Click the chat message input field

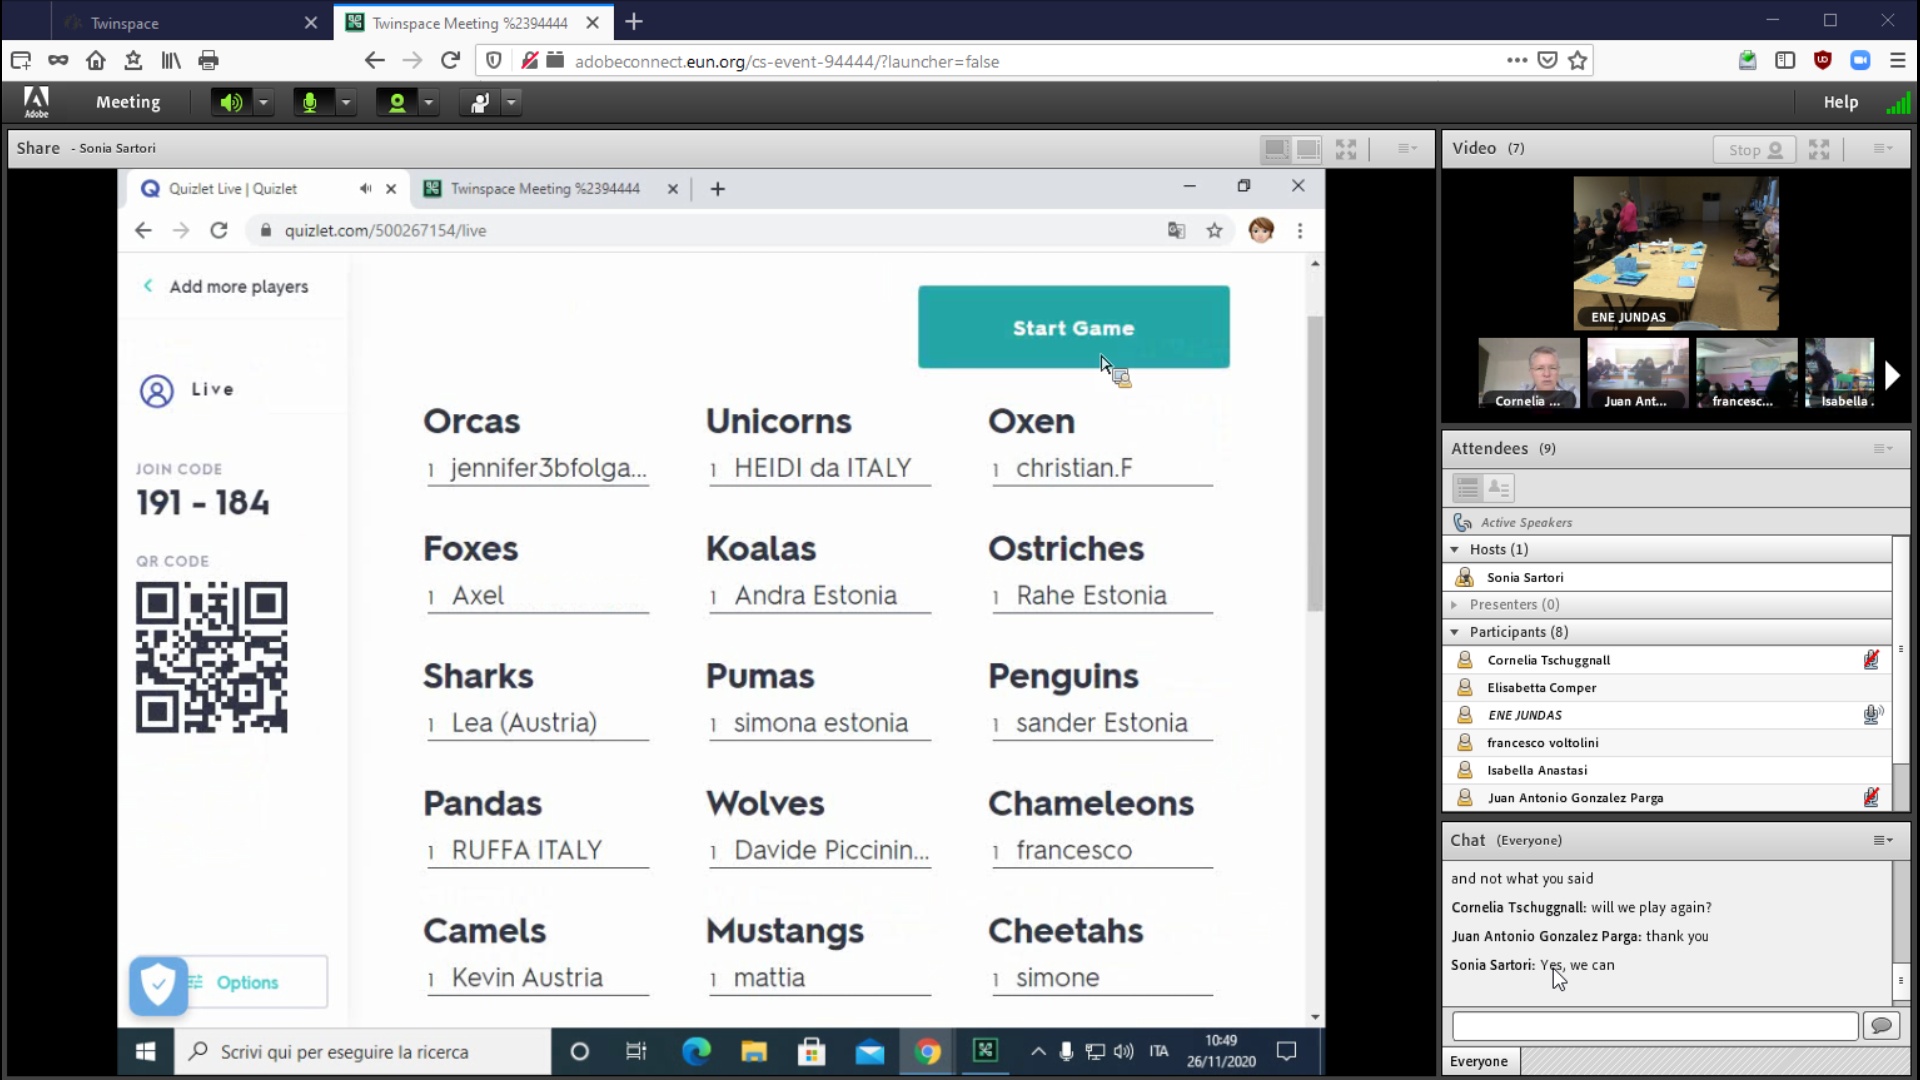[x=1654, y=1025]
